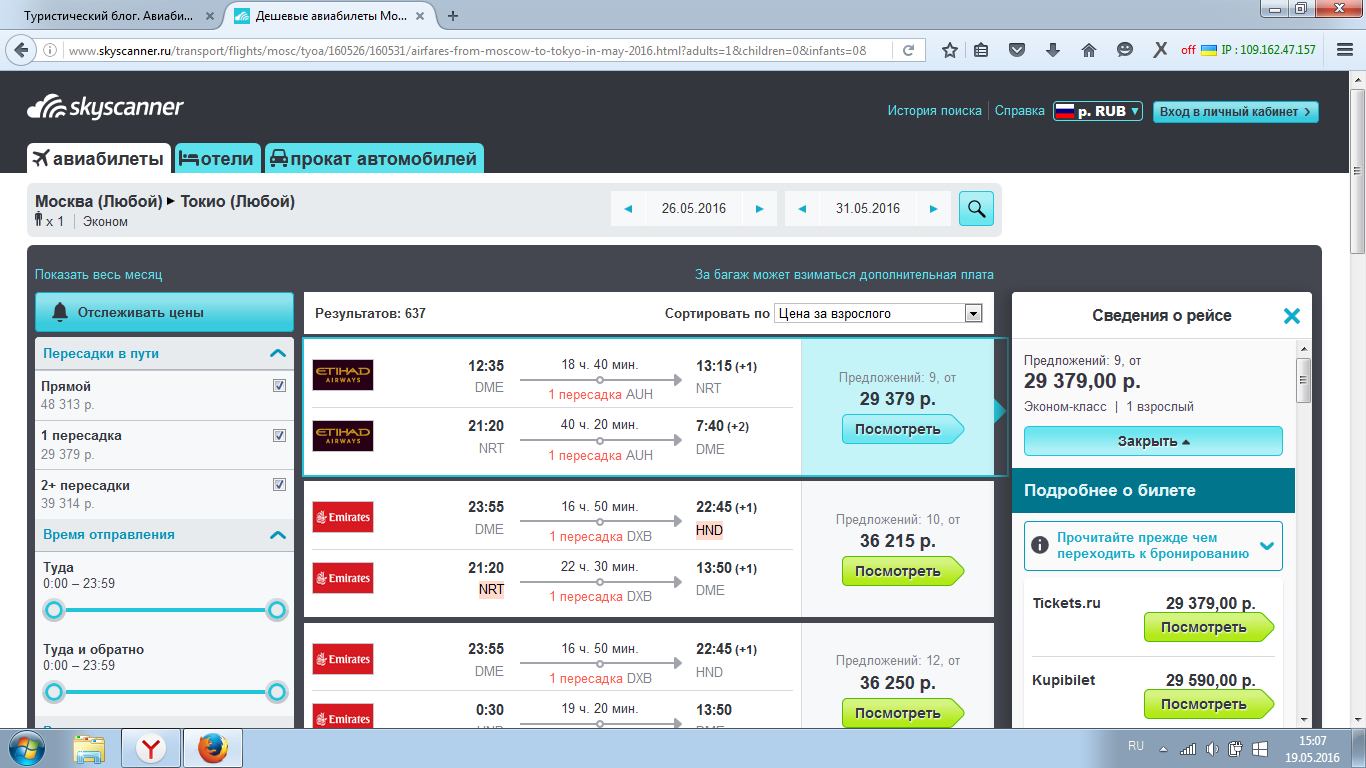The width and height of the screenshot is (1366, 768).
Task: Expand Прочитайте прежде чем переходить к бронированию
Action: [x=1153, y=546]
